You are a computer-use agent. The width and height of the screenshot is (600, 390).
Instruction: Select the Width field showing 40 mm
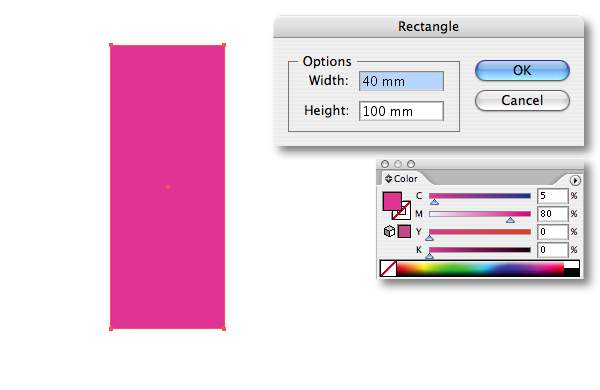click(x=401, y=81)
